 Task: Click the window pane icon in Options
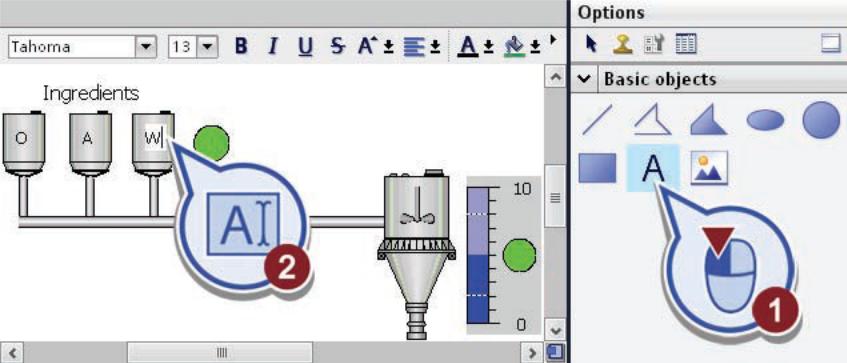831,44
